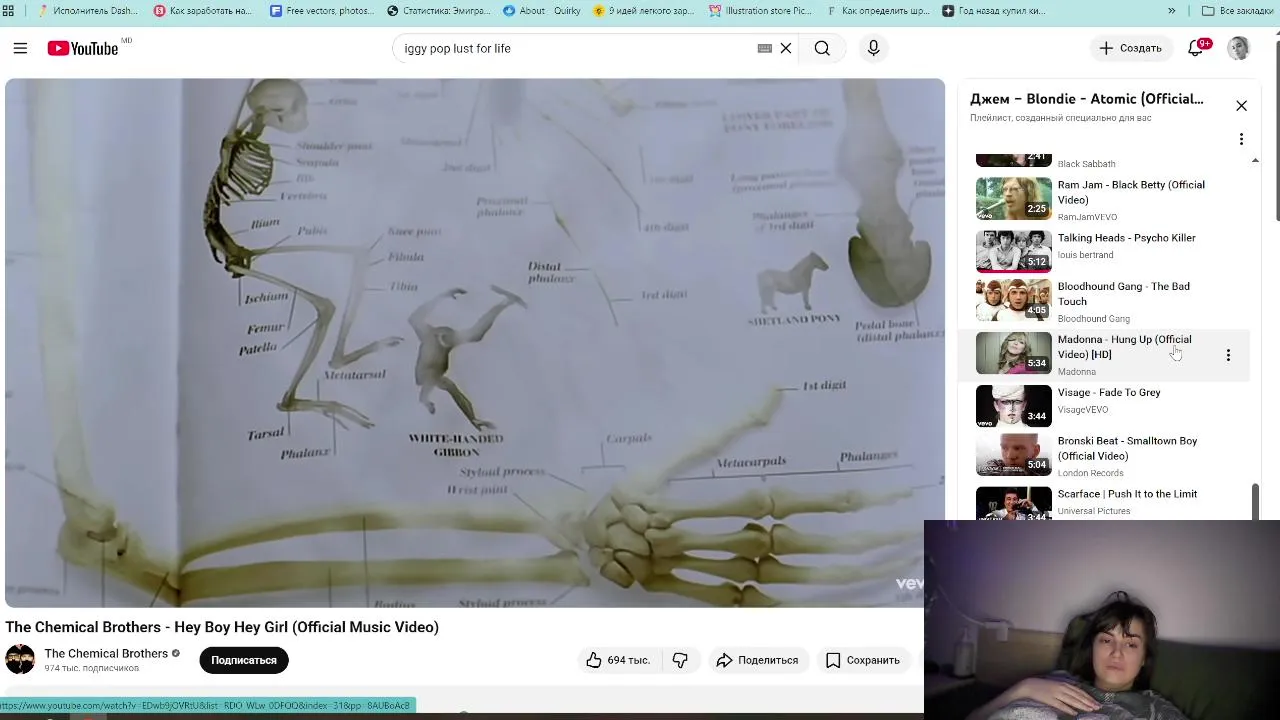Click the Black Sabbath channel name in playlist

coord(1086,164)
